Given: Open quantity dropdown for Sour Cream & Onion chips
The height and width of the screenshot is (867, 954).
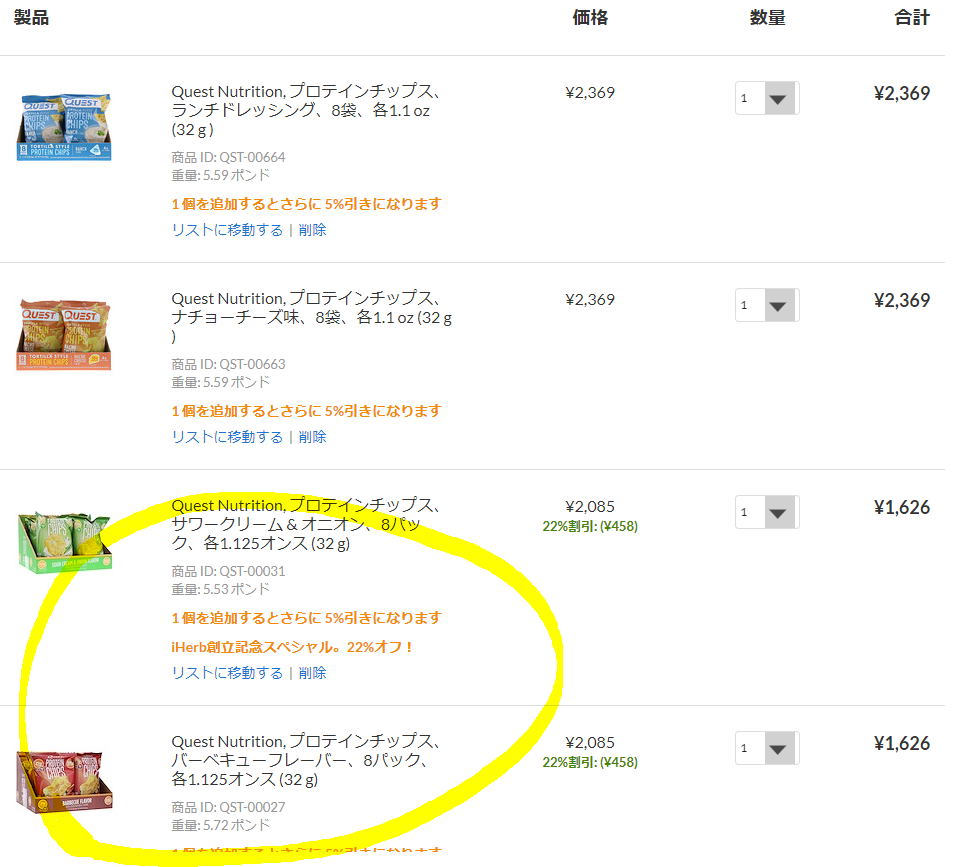Looking at the screenshot, I should 767,512.
